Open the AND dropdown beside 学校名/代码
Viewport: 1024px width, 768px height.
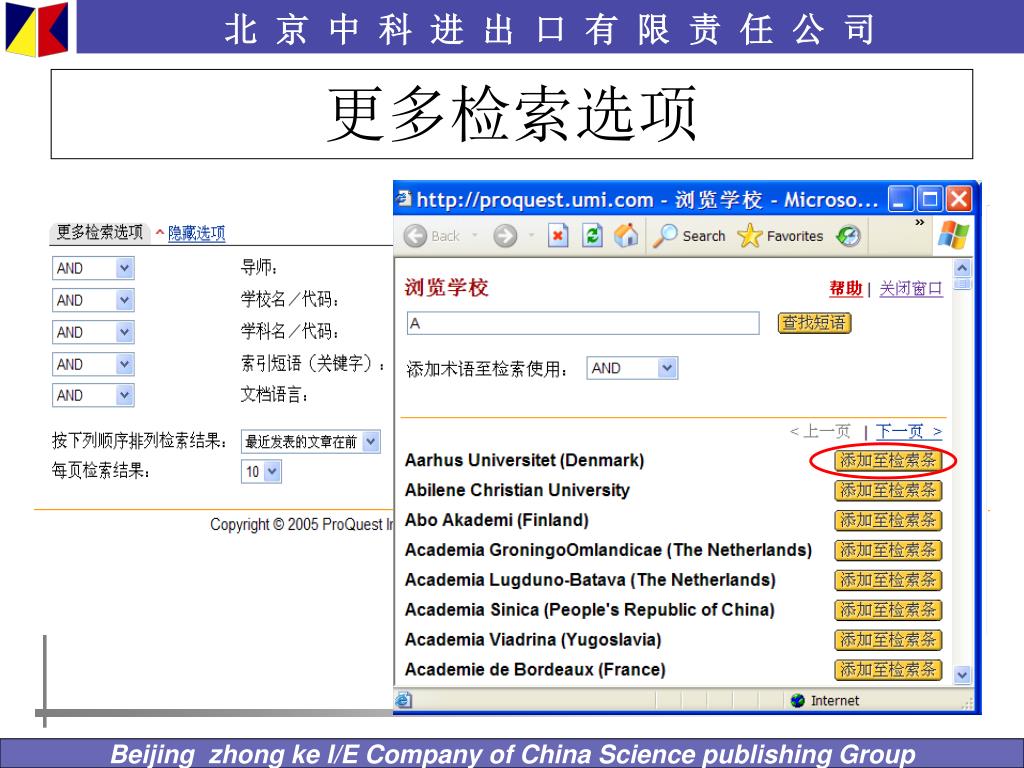[x=93, y=300]
